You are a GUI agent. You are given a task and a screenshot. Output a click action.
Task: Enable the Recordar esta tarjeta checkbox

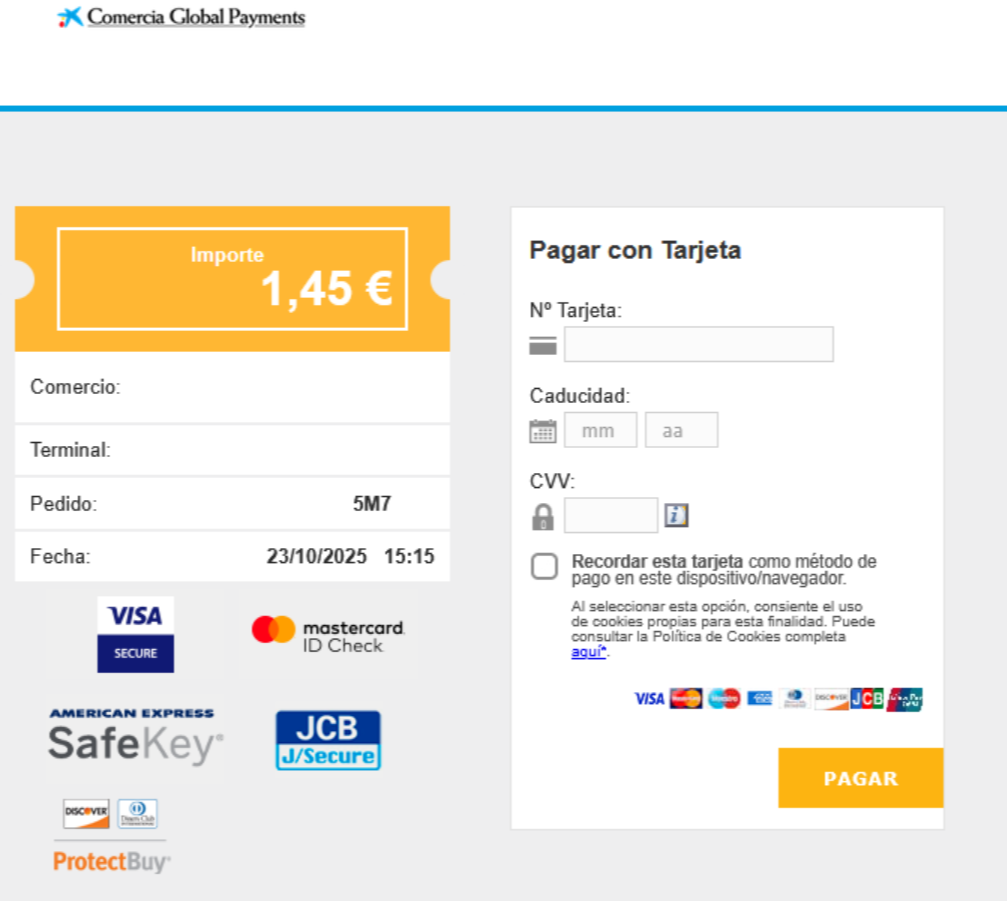[544, 567]
